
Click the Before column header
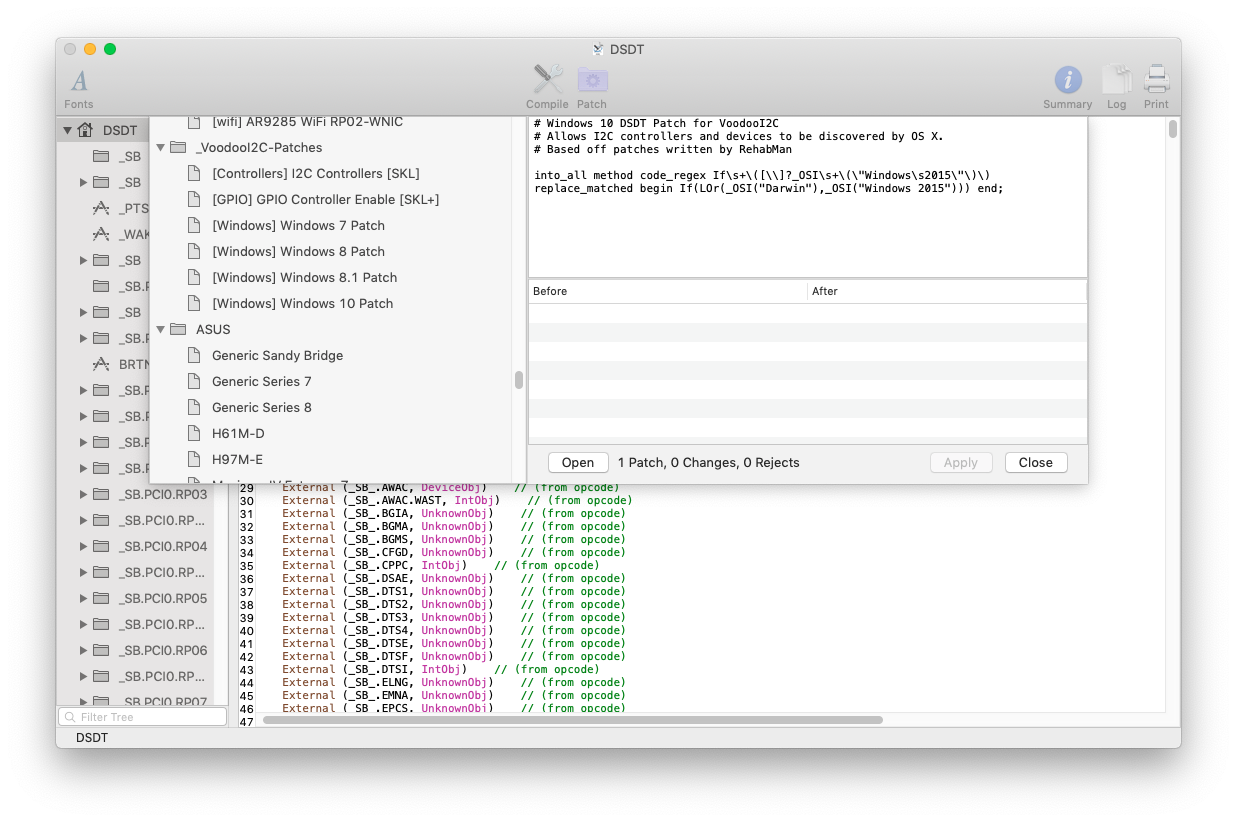(x=667, y=291)
